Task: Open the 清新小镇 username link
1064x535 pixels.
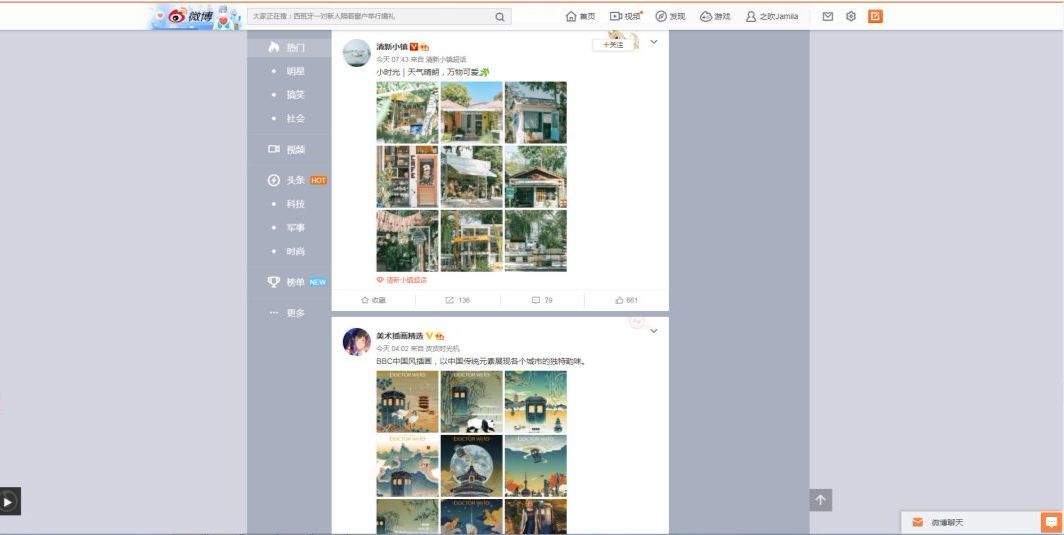Action: tap(392, 47)
